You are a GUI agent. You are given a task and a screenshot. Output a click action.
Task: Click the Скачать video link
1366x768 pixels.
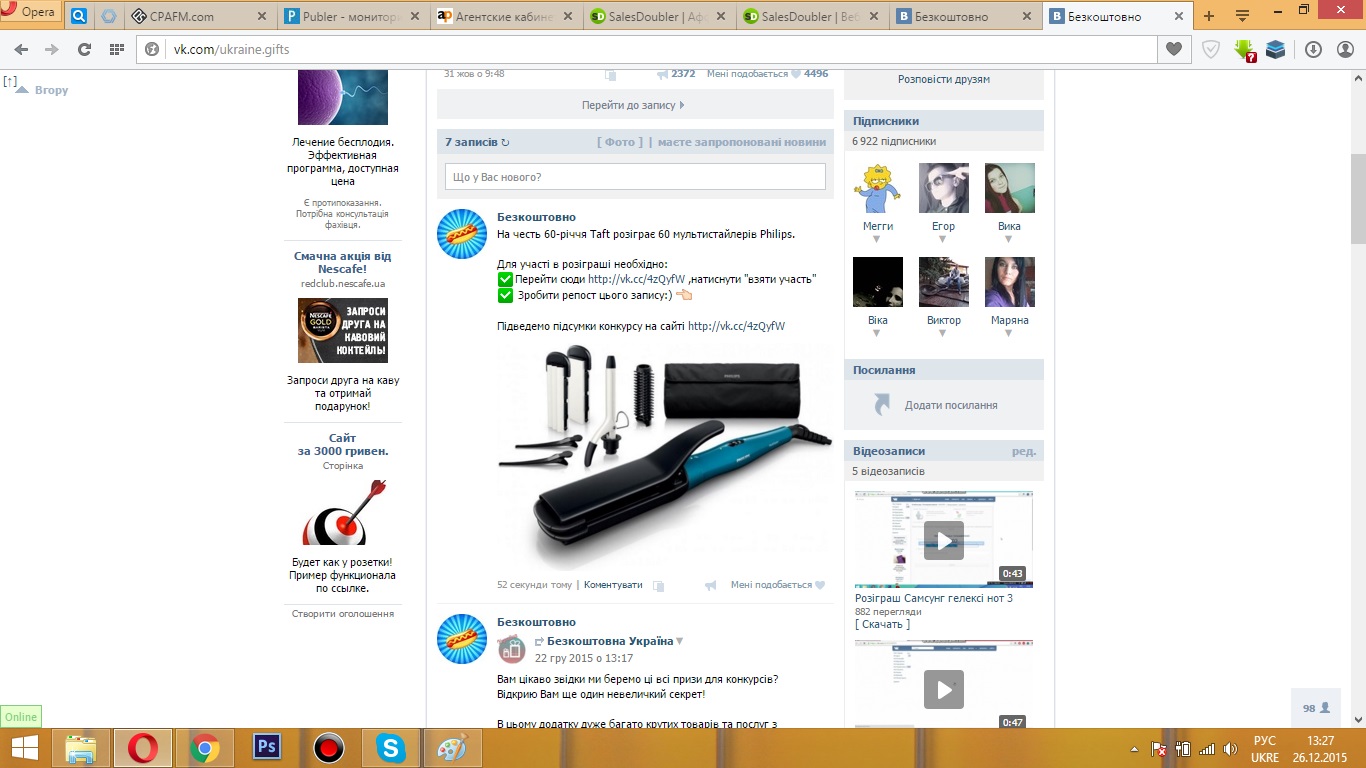pos(883,624)
